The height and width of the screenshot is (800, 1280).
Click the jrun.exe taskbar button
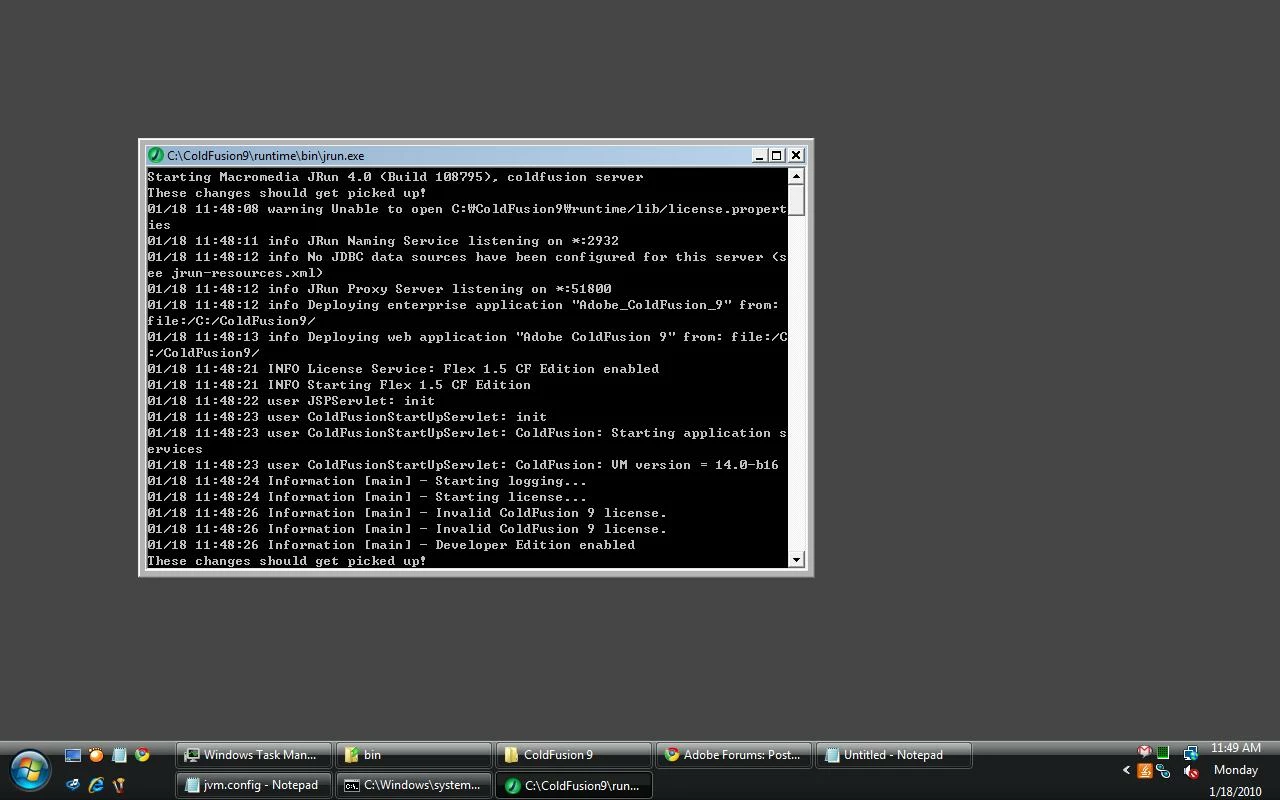[x=574, y=785]
